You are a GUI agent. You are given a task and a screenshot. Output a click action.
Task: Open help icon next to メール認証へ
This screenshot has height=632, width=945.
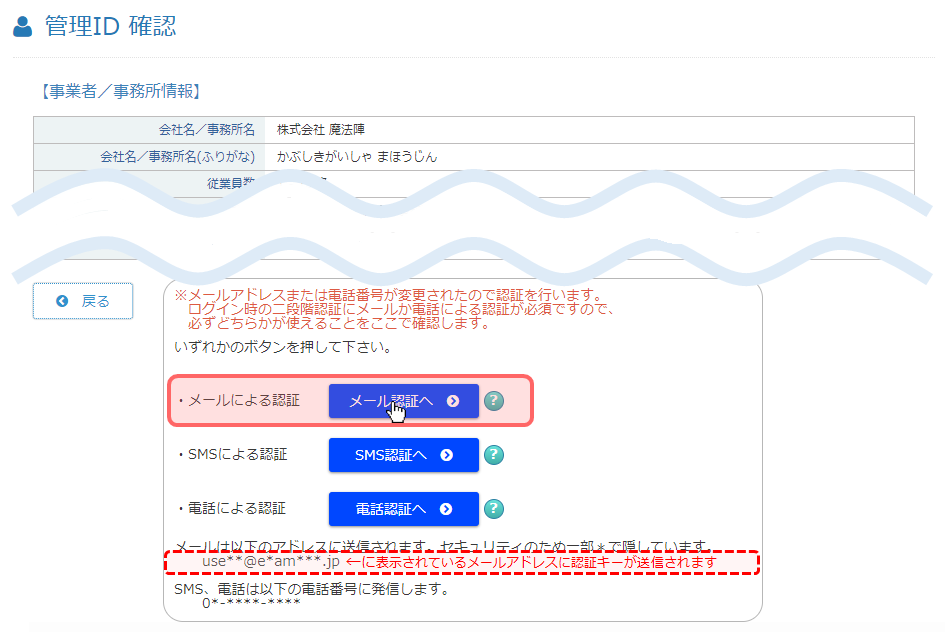coord(494,401)
